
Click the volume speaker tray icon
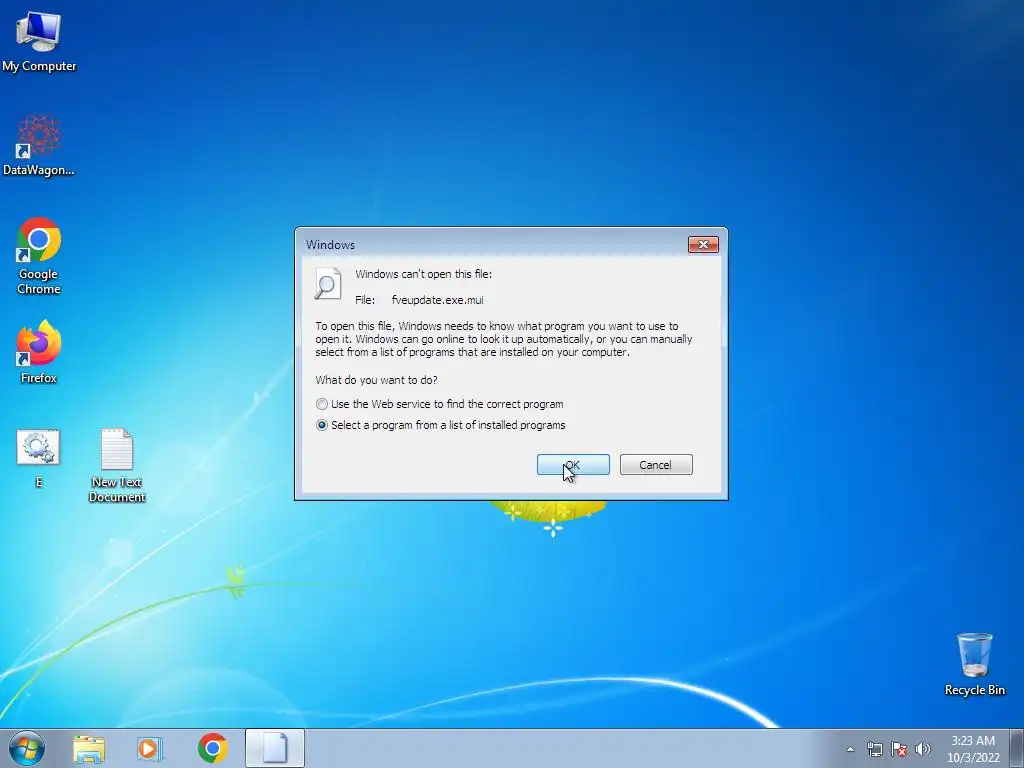pyautogui.click(x=923, y=749)
